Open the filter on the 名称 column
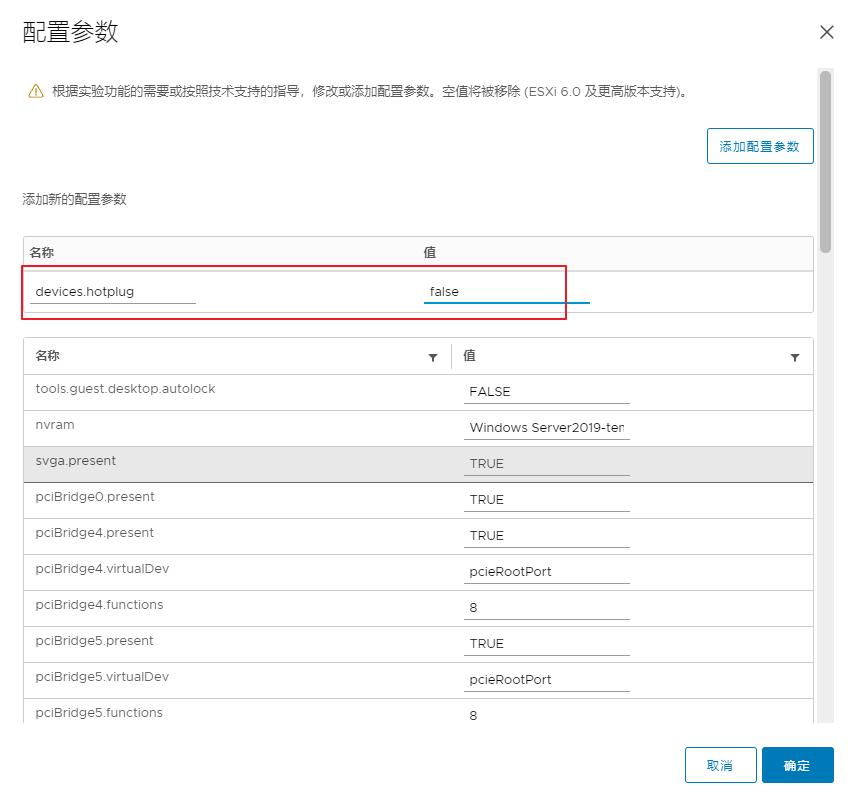 coord(433,357)
